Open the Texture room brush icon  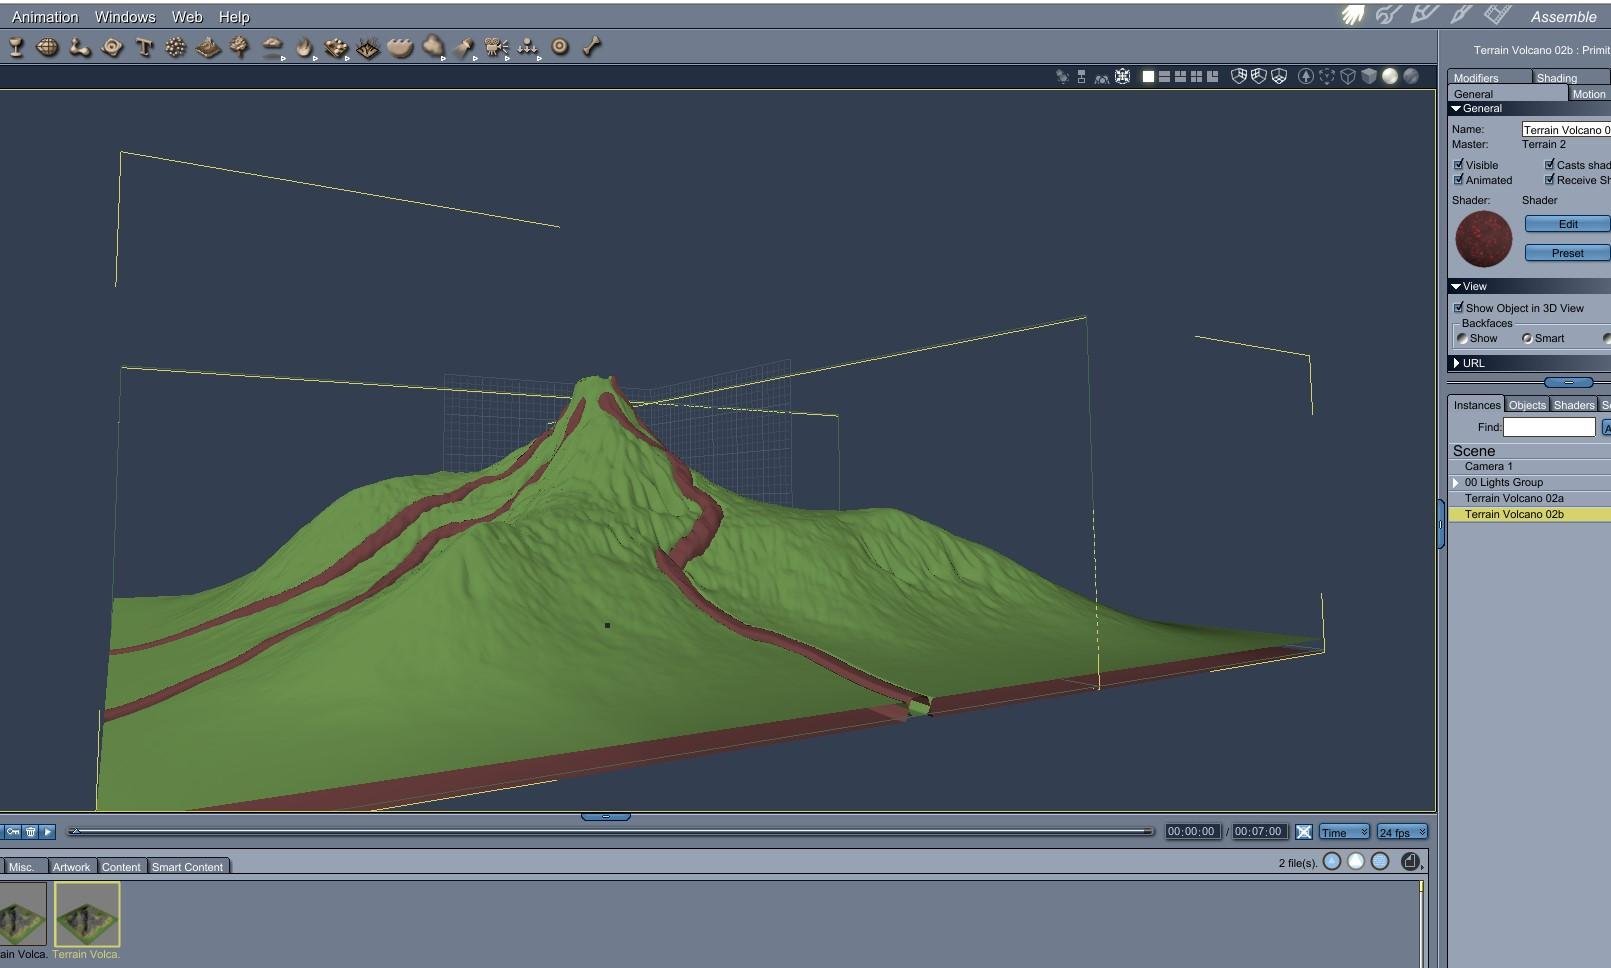click(1461, 15)
